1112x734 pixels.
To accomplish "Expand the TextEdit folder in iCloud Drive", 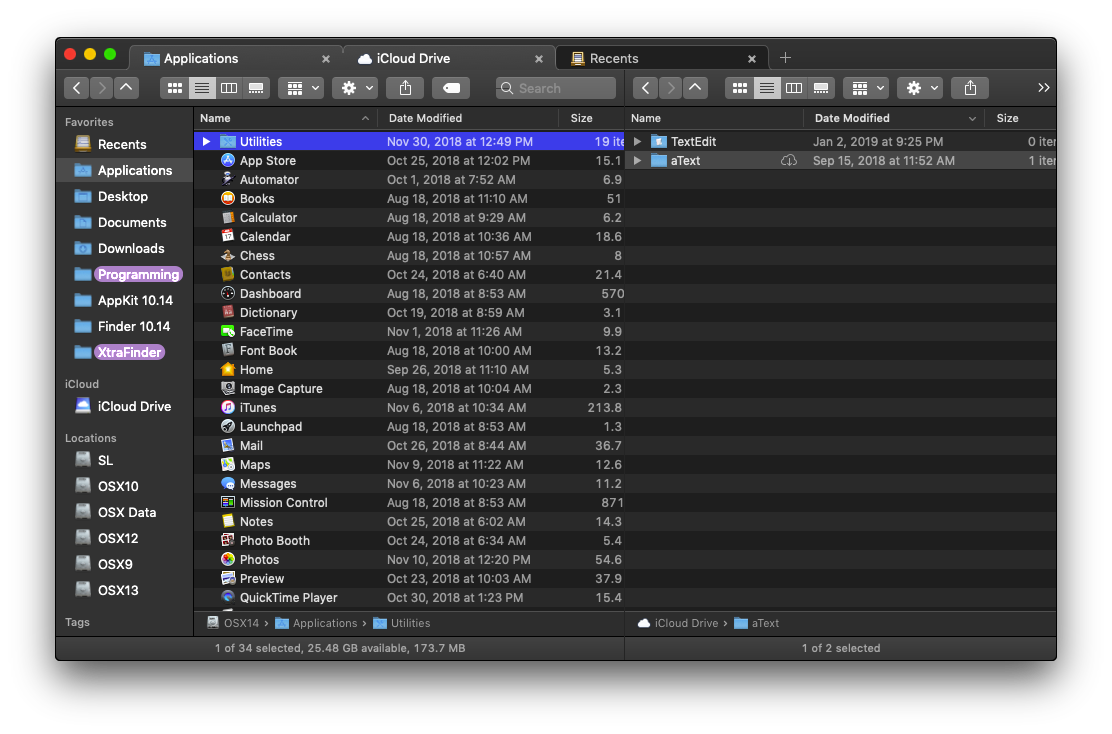I will coord(638,142).
